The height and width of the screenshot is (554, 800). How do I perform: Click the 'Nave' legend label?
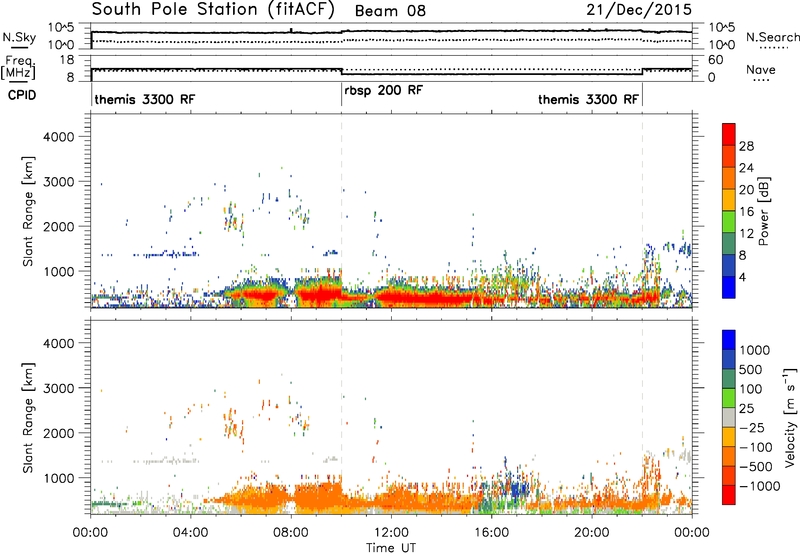click(x=760, y=69)
